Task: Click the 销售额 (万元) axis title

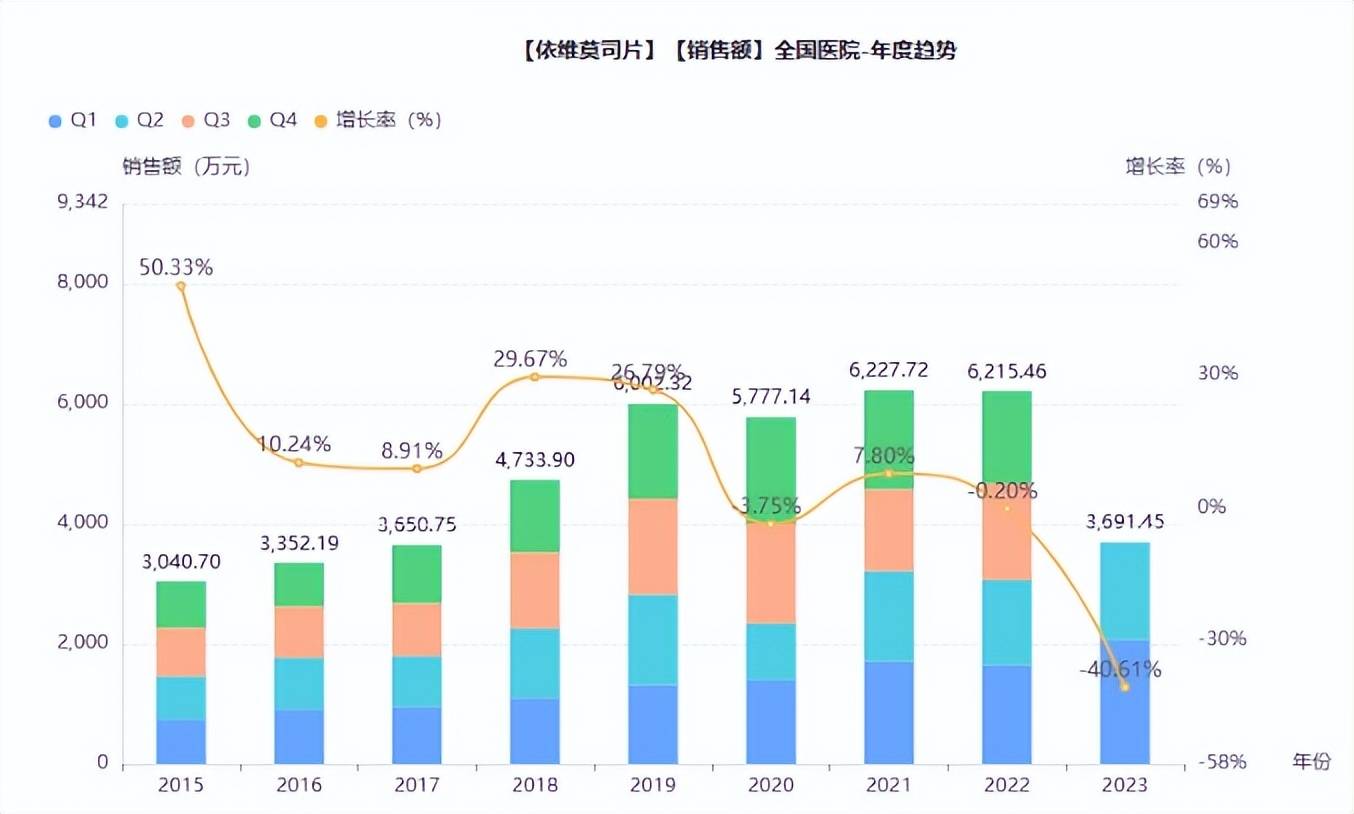Action: 187,167
